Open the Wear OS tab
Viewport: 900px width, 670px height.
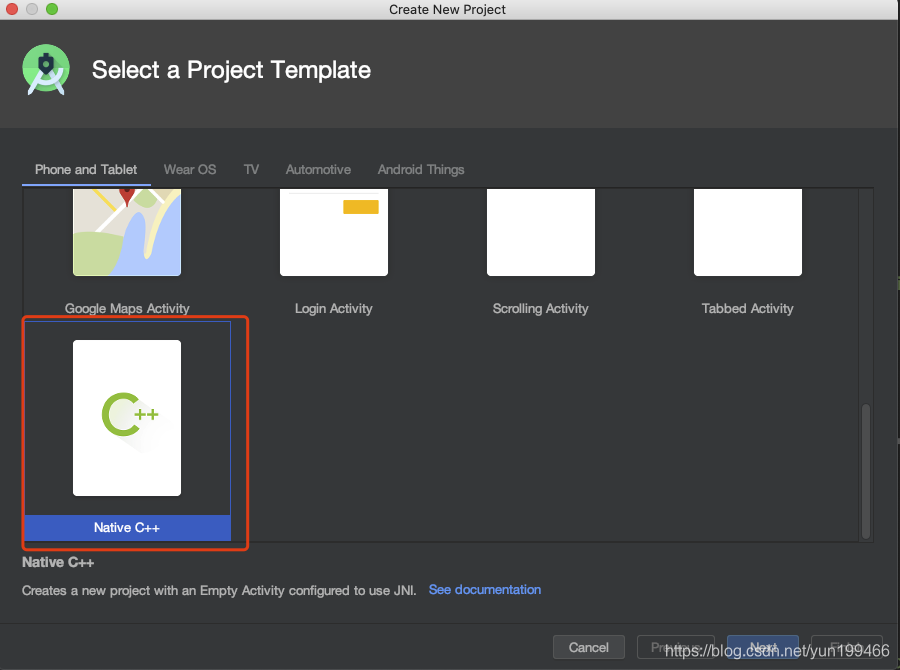tap(190, 169)
